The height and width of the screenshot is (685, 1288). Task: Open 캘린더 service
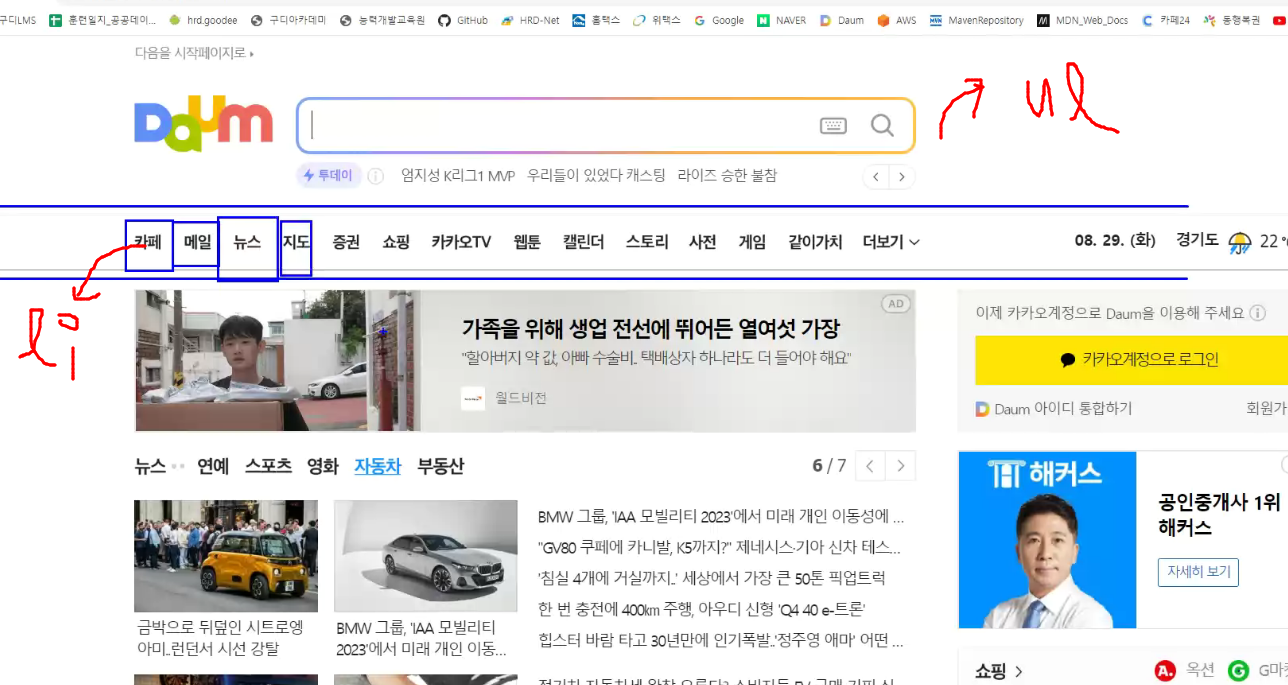tap(584, 242)
